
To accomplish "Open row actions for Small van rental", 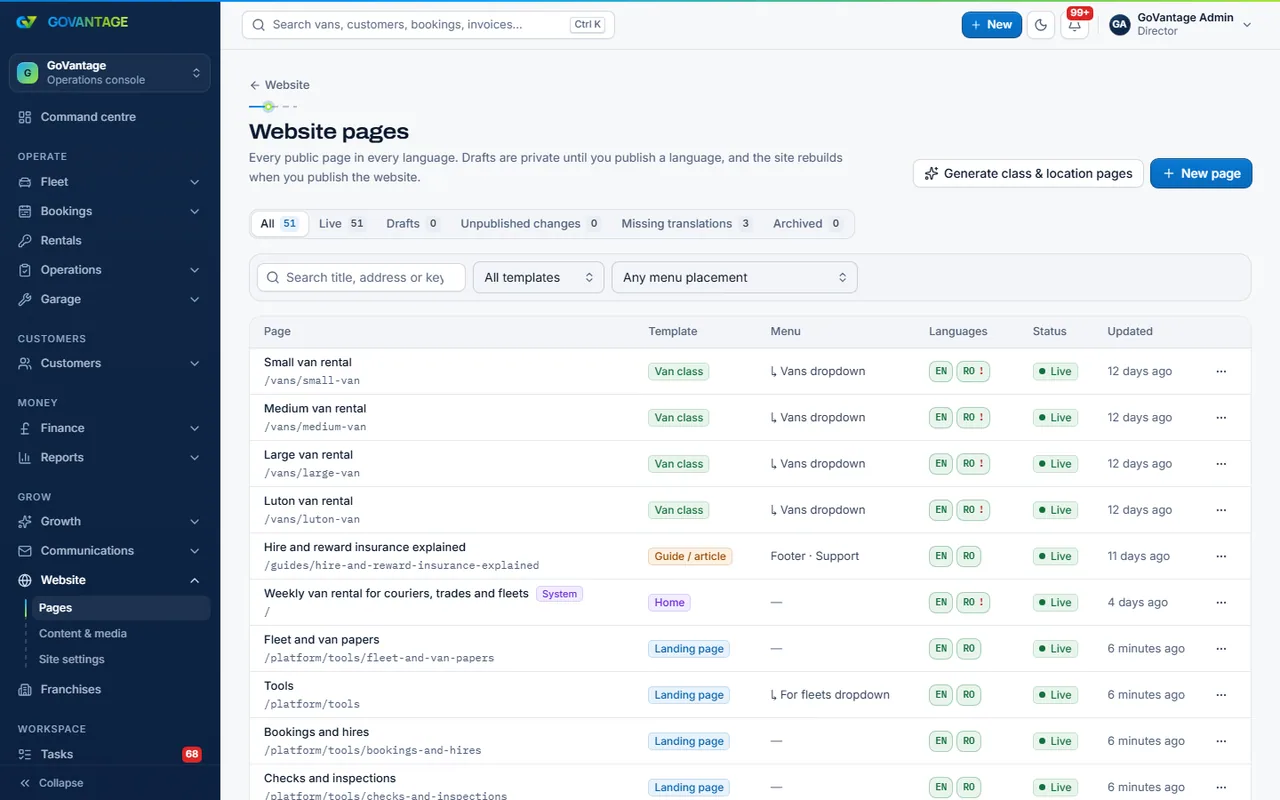I will coord(1221,371).
